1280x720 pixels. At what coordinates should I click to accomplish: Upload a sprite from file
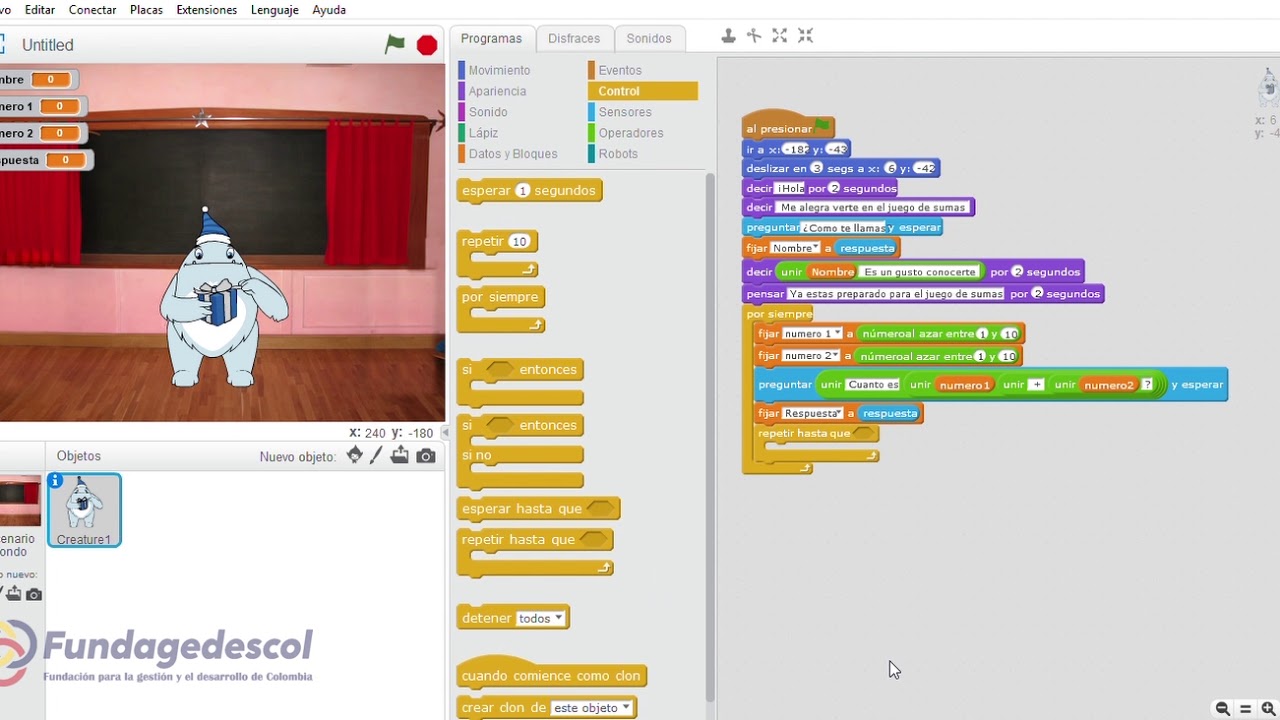(x=400, y=455)
